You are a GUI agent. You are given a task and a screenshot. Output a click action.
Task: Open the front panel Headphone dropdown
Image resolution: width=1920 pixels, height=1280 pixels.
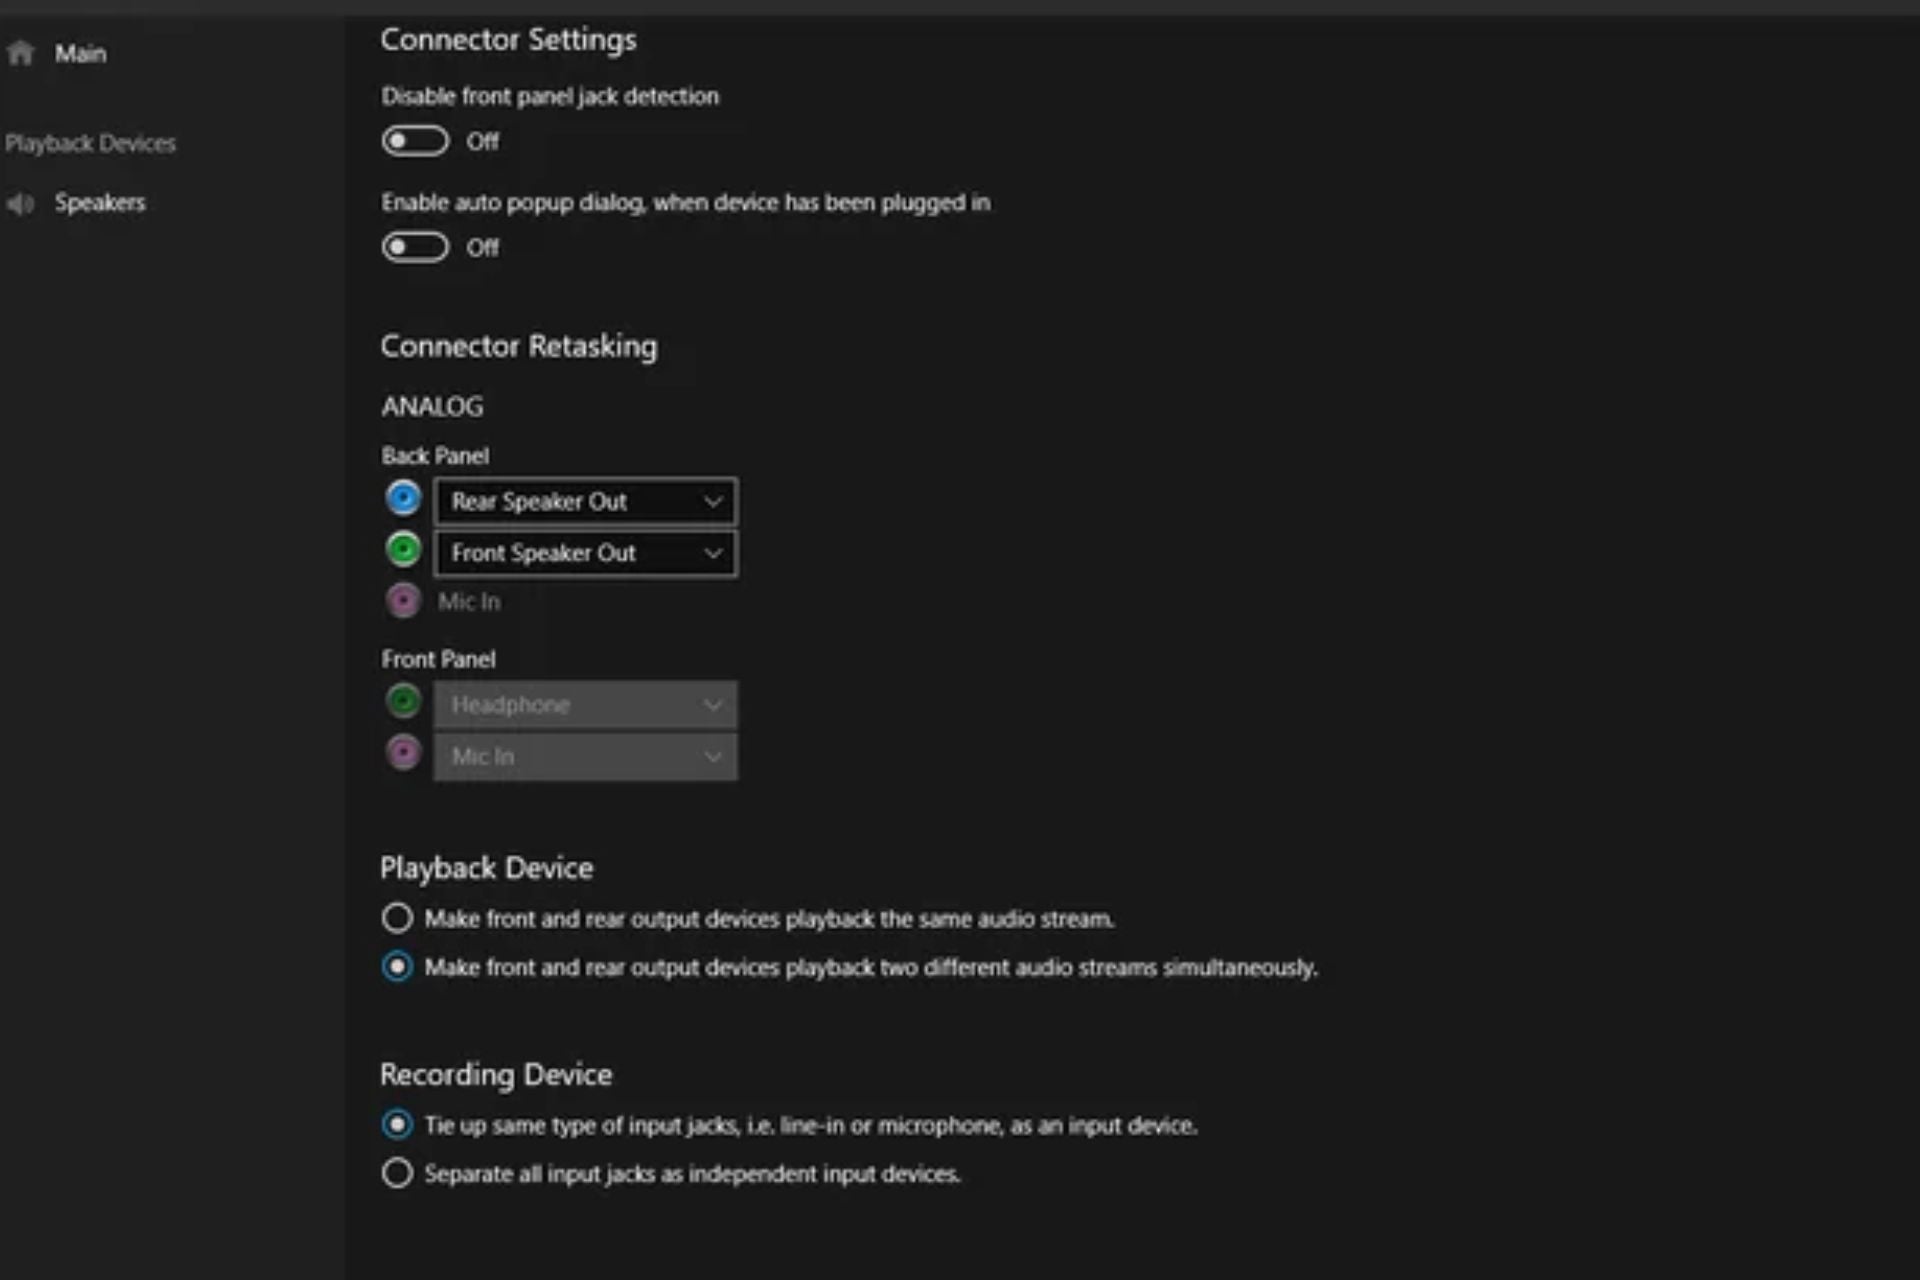pyautogui.click(x=585, y=705)
